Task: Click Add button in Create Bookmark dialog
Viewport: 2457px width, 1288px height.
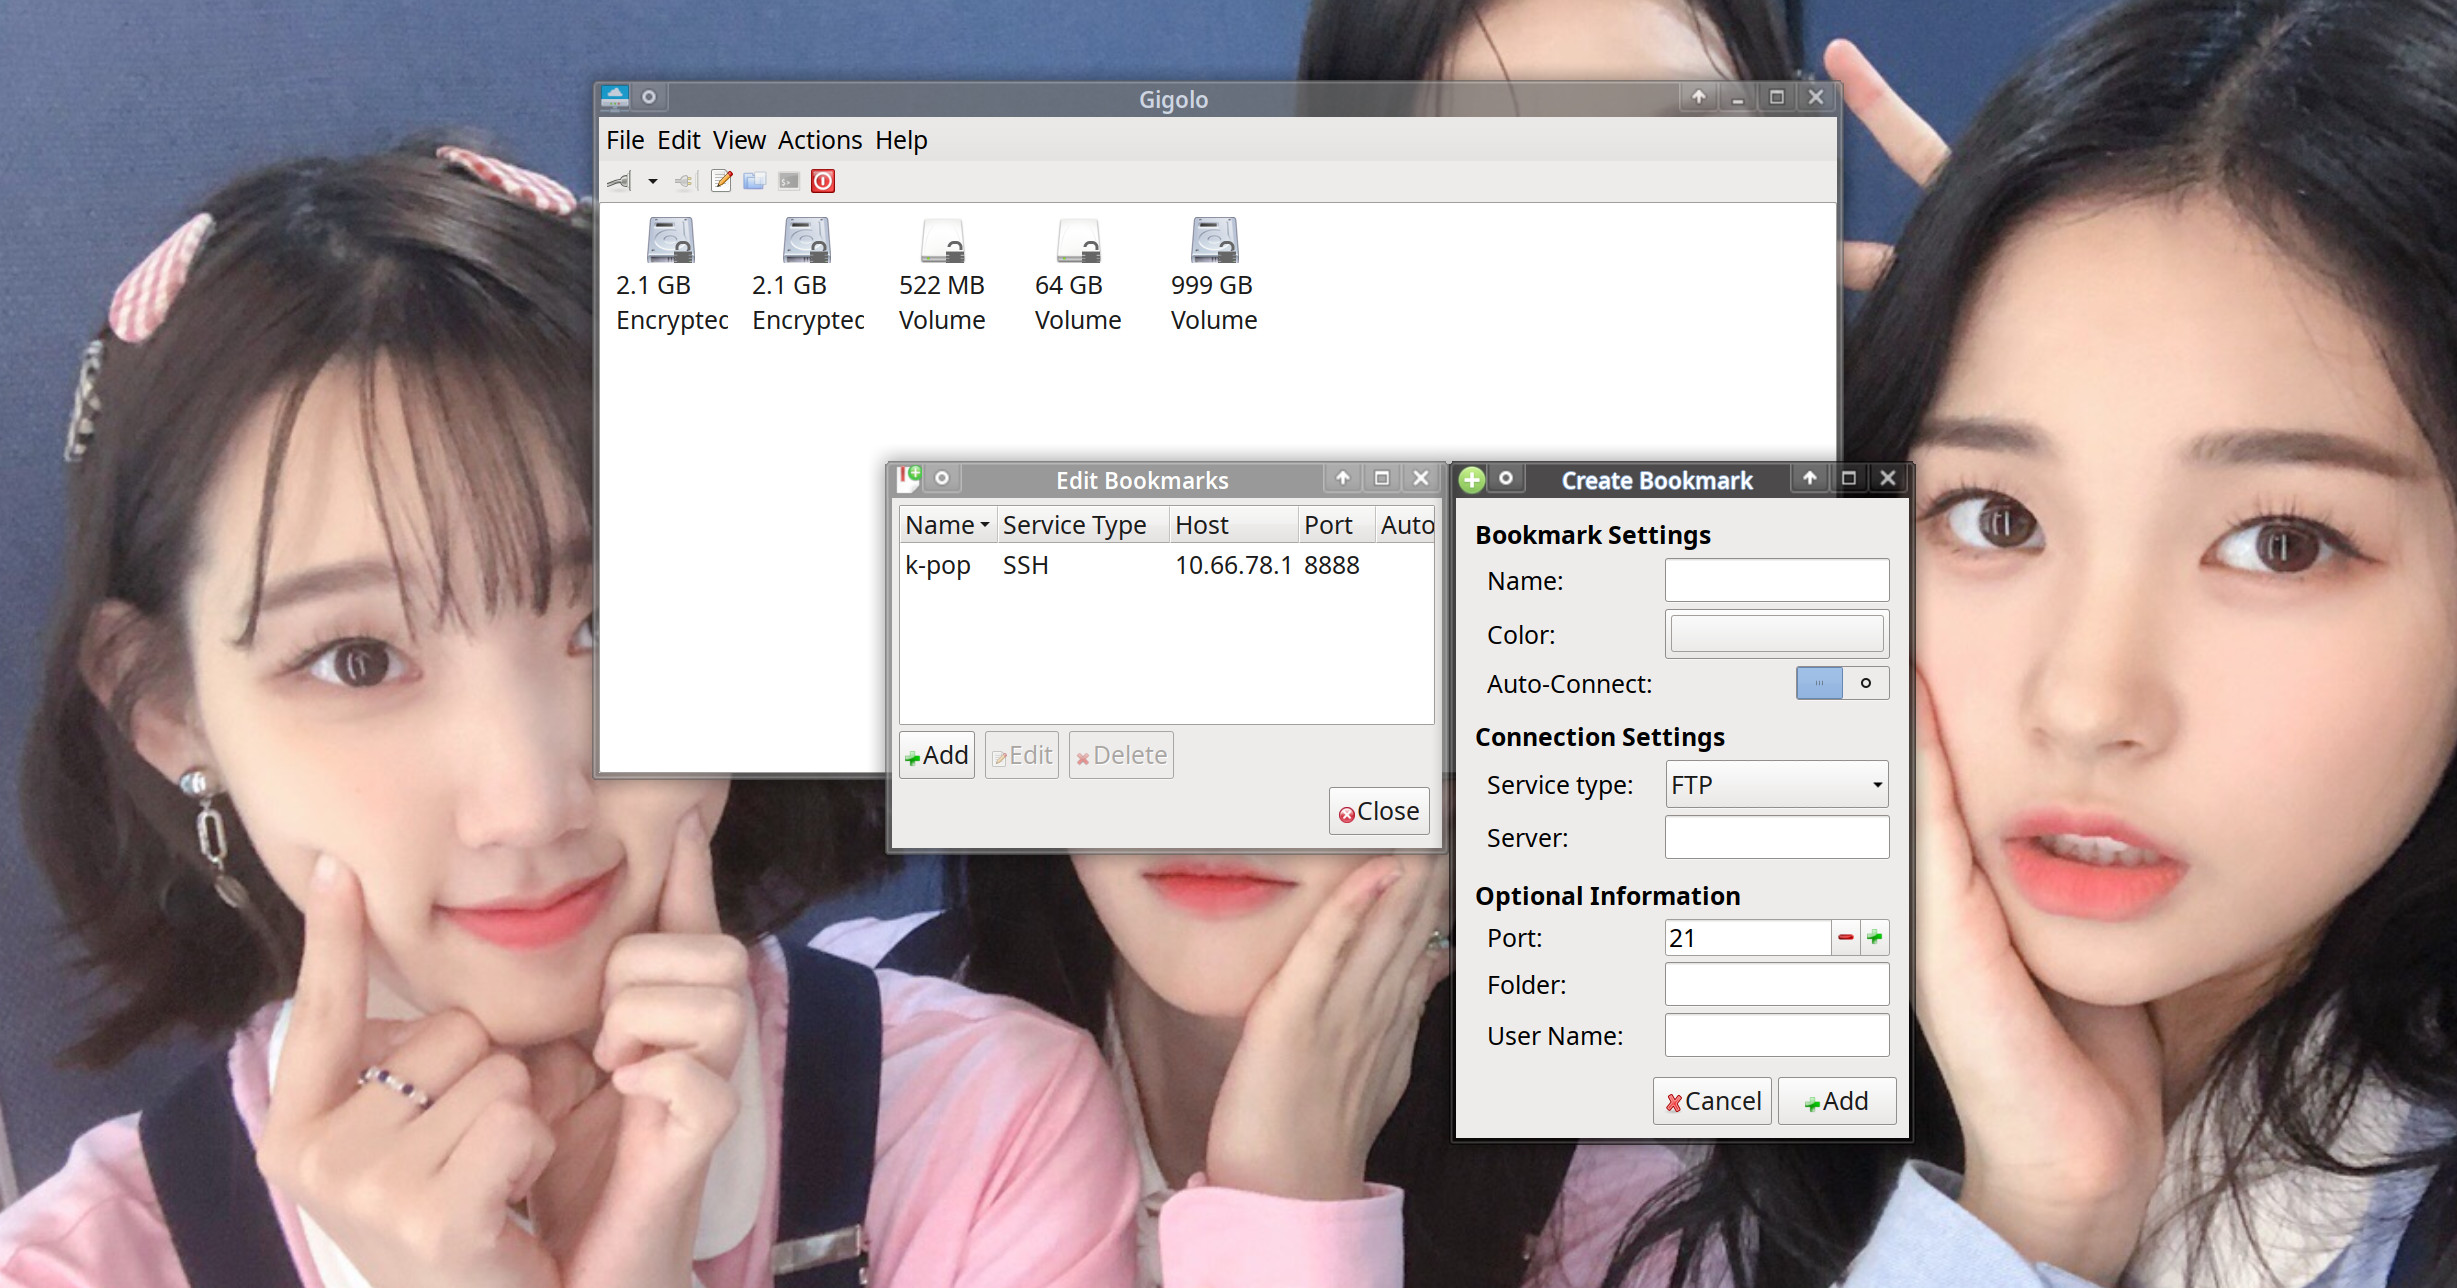Action: (x=1836, y=1101)
